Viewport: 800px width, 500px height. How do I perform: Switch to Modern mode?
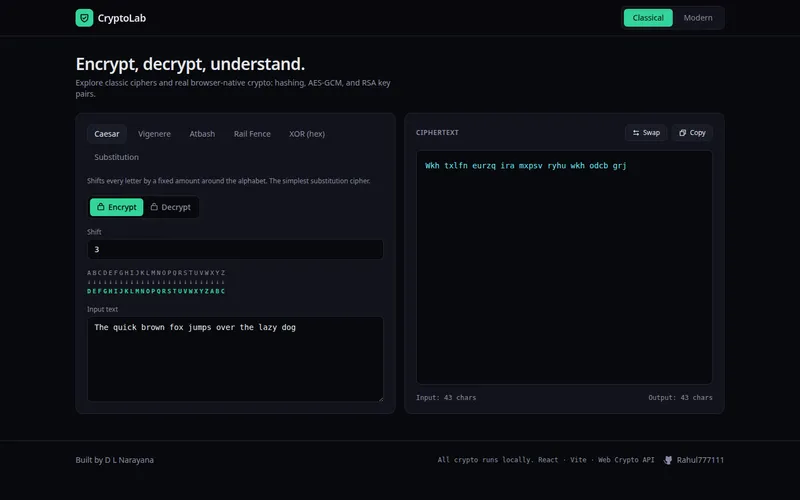[x=697, y=18]
